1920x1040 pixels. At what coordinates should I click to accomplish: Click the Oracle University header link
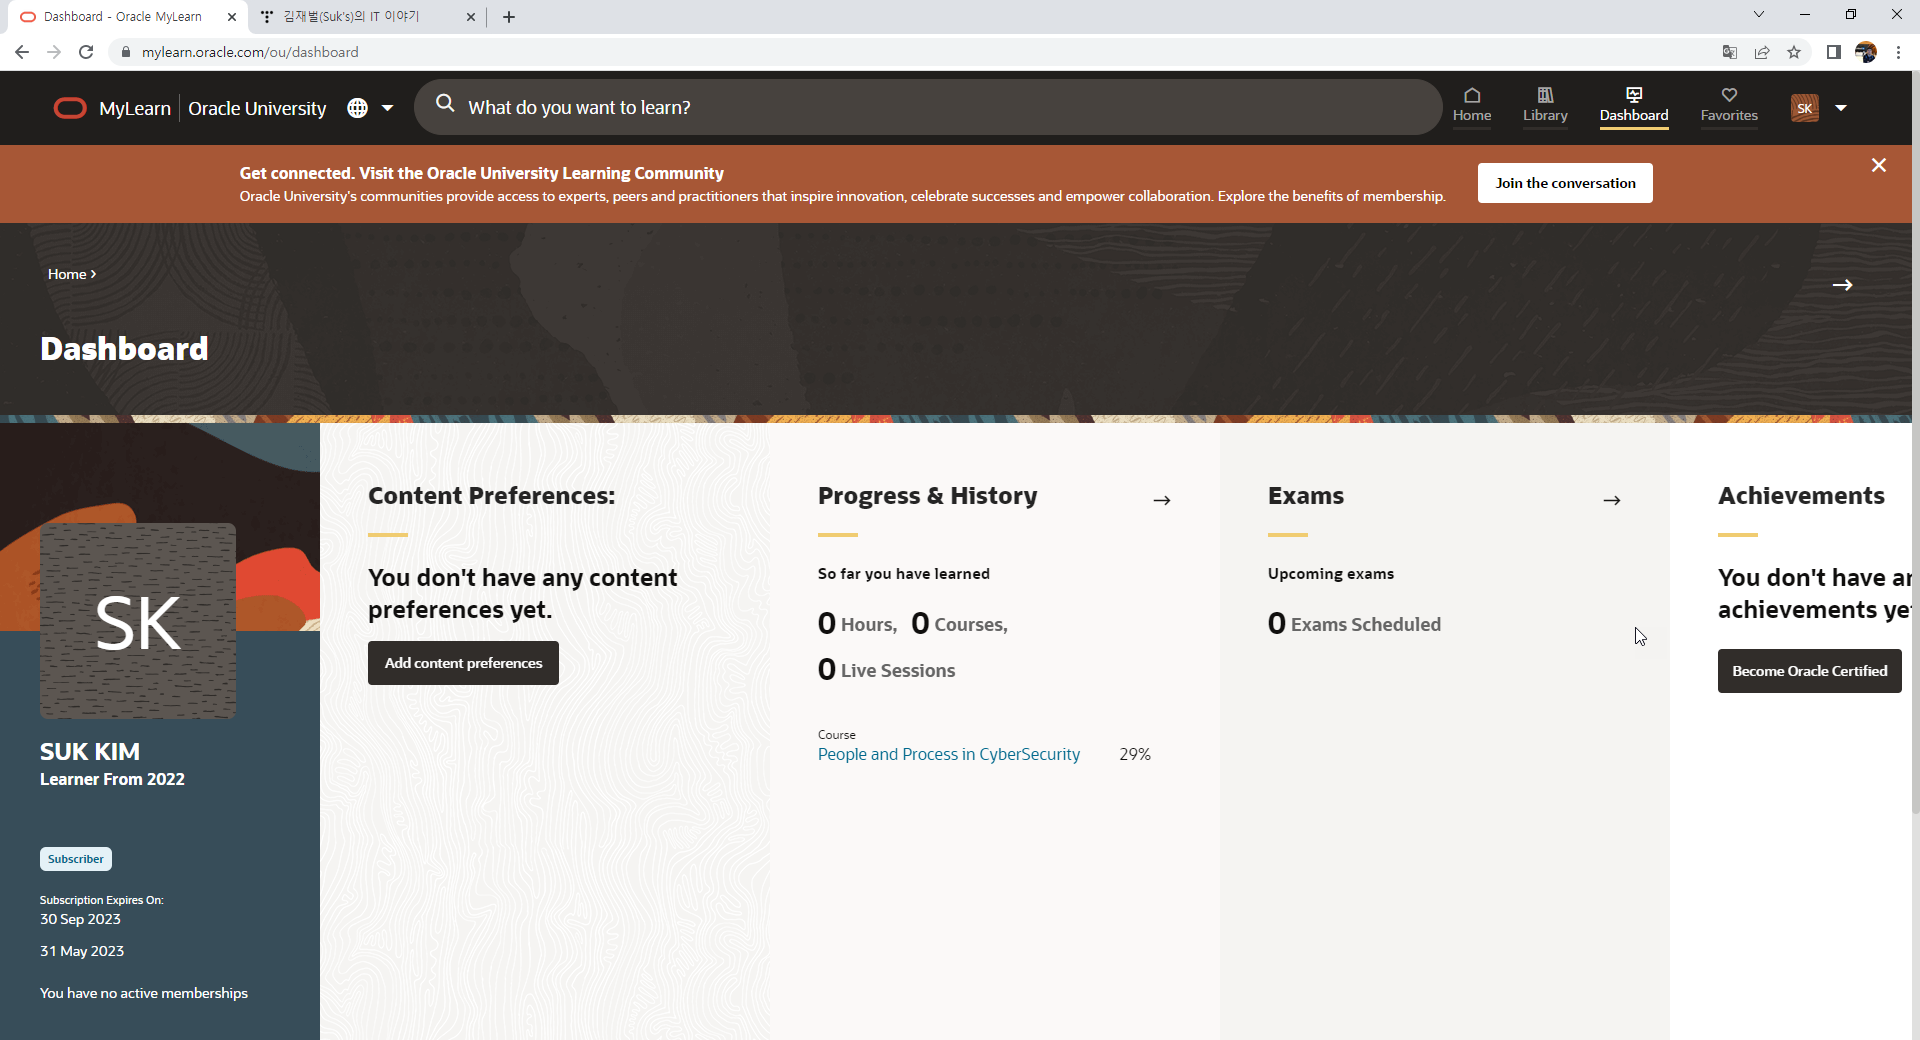coord(257,108)
